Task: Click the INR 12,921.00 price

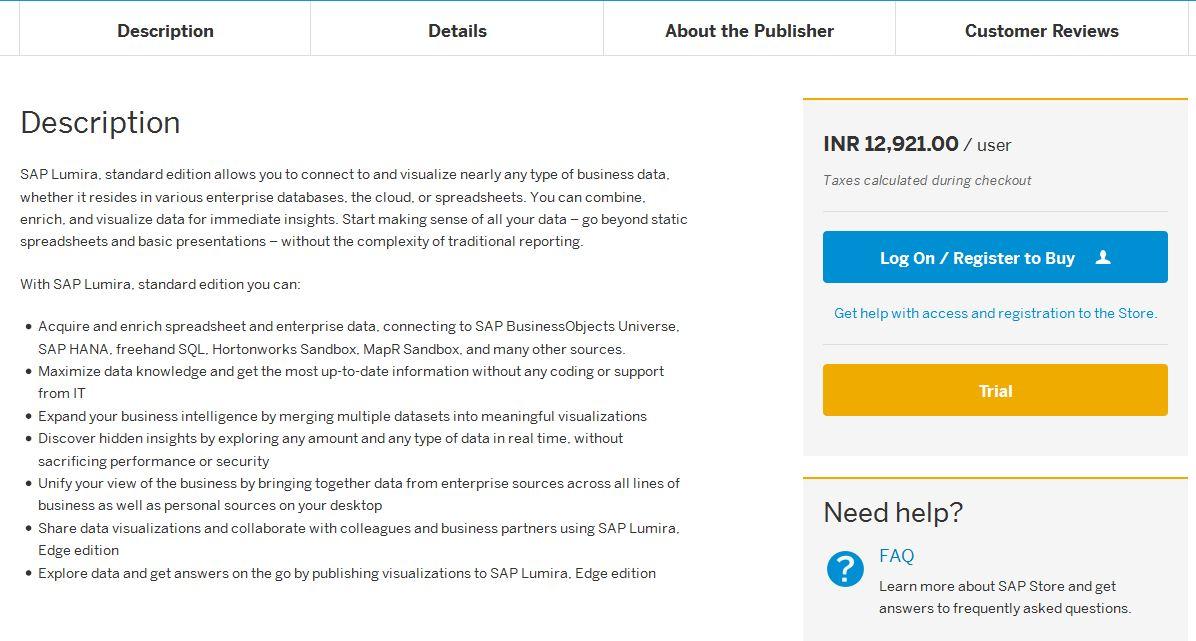Action: (x=890, y=144)
